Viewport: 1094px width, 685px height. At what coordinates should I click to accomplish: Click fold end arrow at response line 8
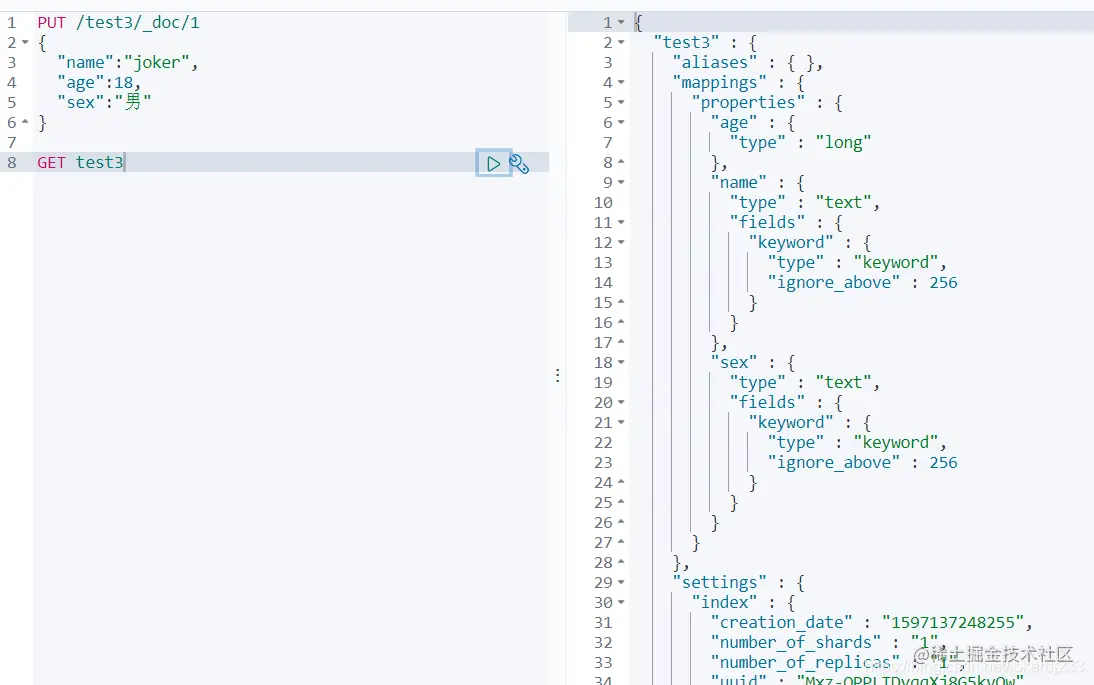point(621,163)
